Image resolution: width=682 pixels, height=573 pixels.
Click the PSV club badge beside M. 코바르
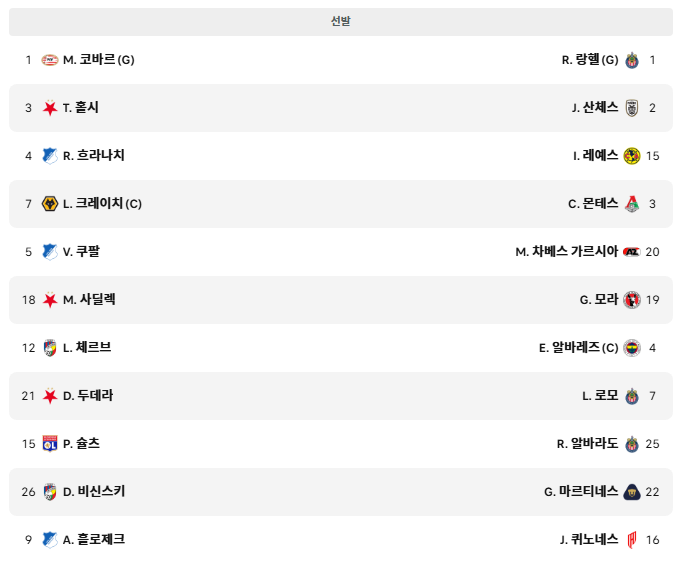coord(50,60)
